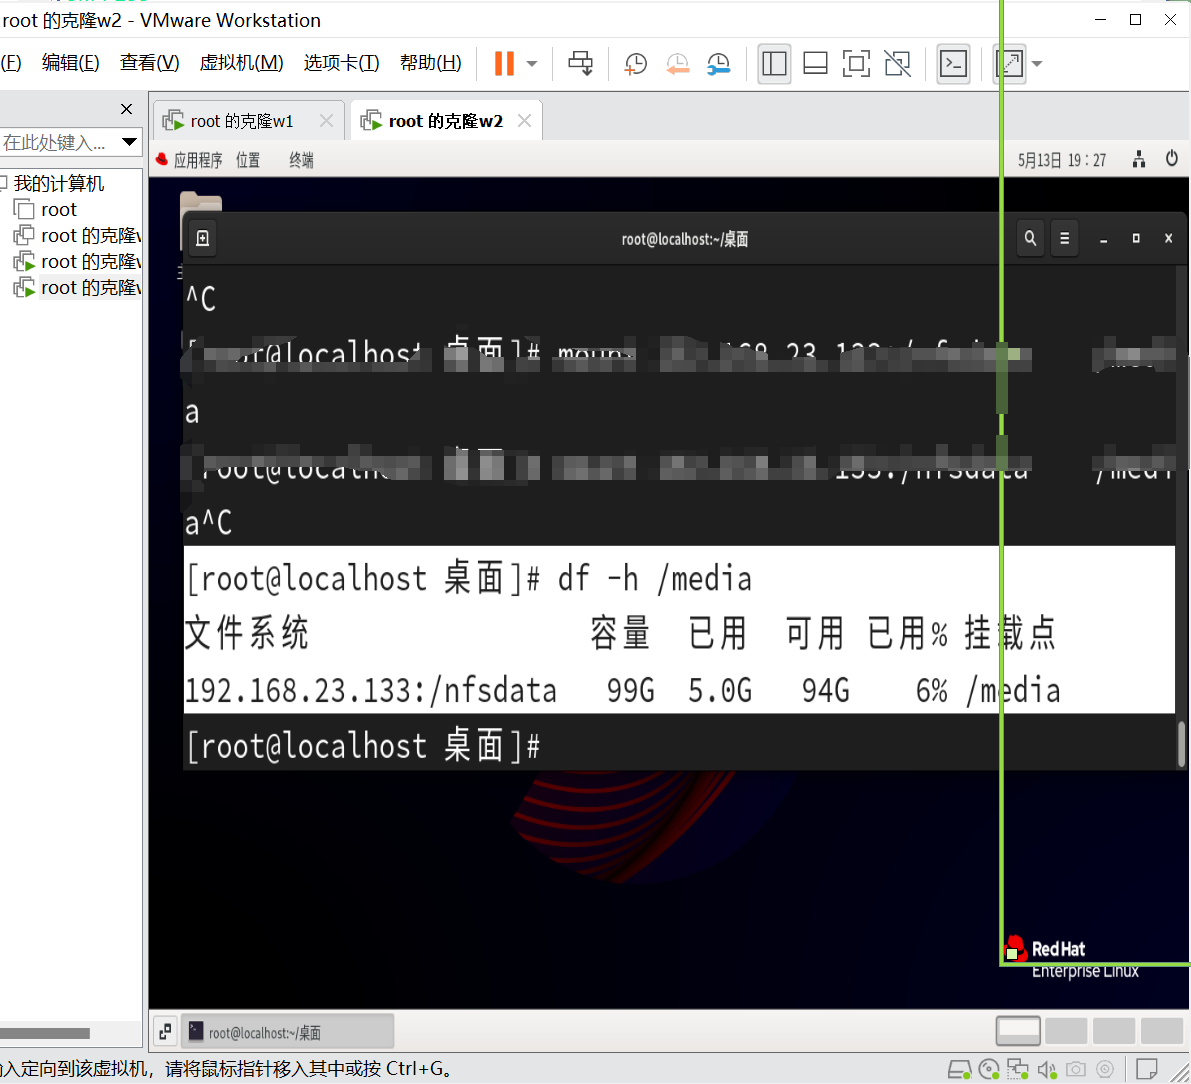Open the 虚拟机(M) menu
Image resolution: width=1191 pixels, height=1084 pixels.
click(241, 62)
